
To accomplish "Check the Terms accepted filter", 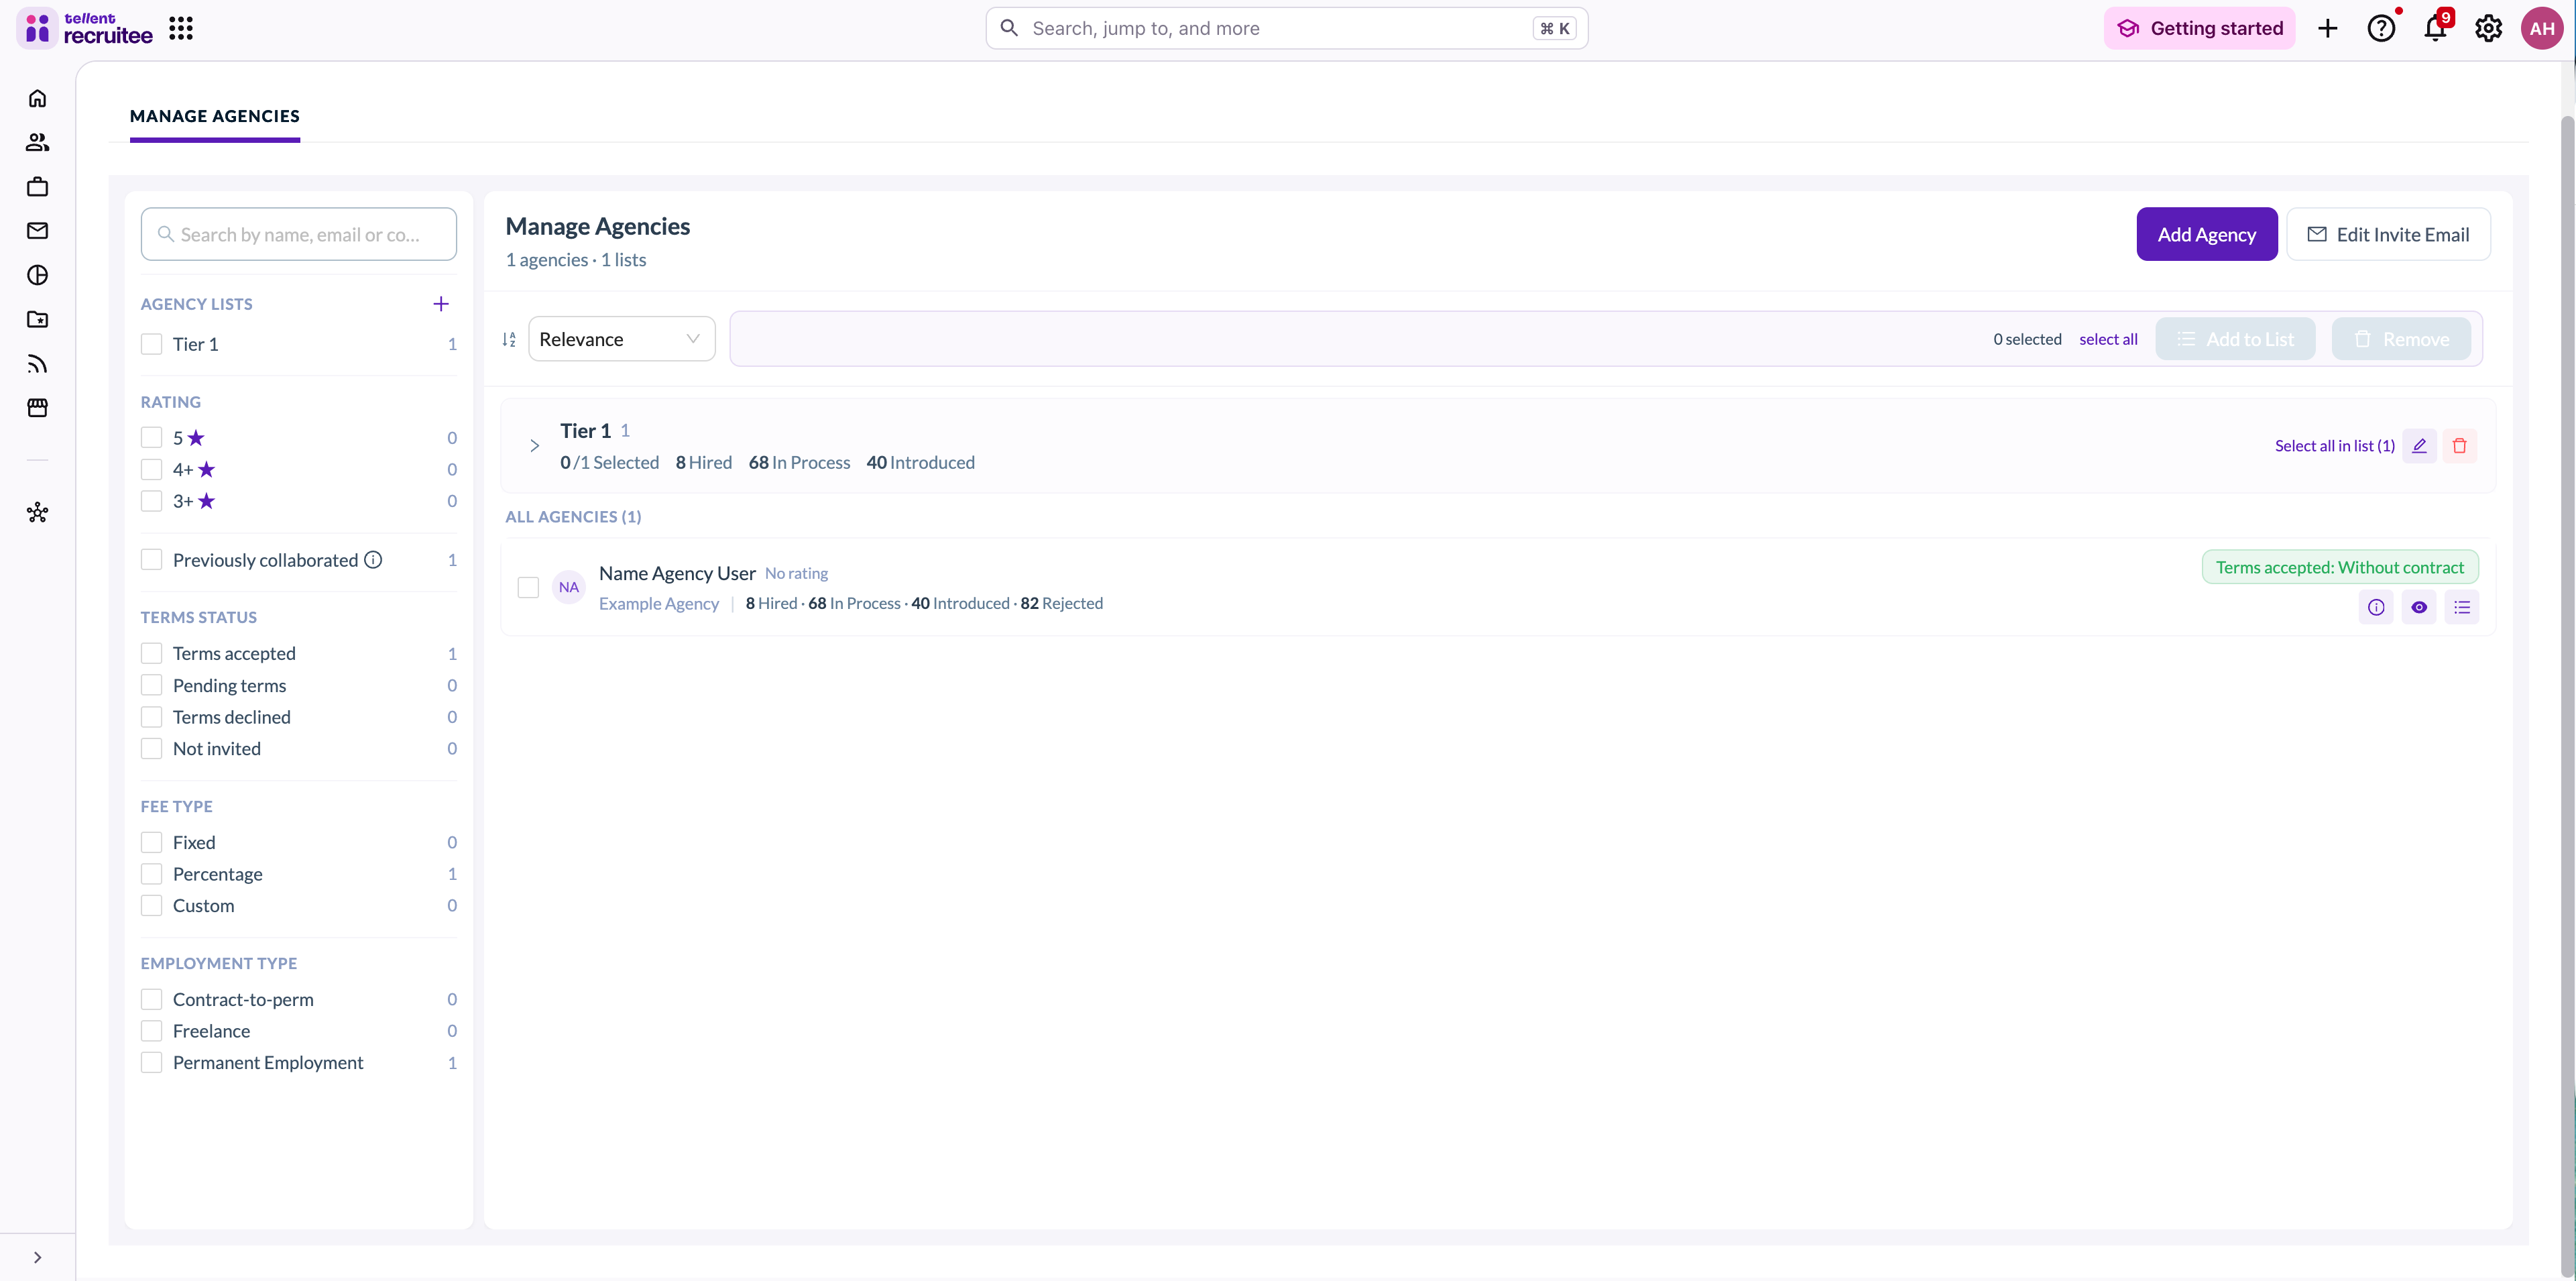I will [x=152, y=654].
